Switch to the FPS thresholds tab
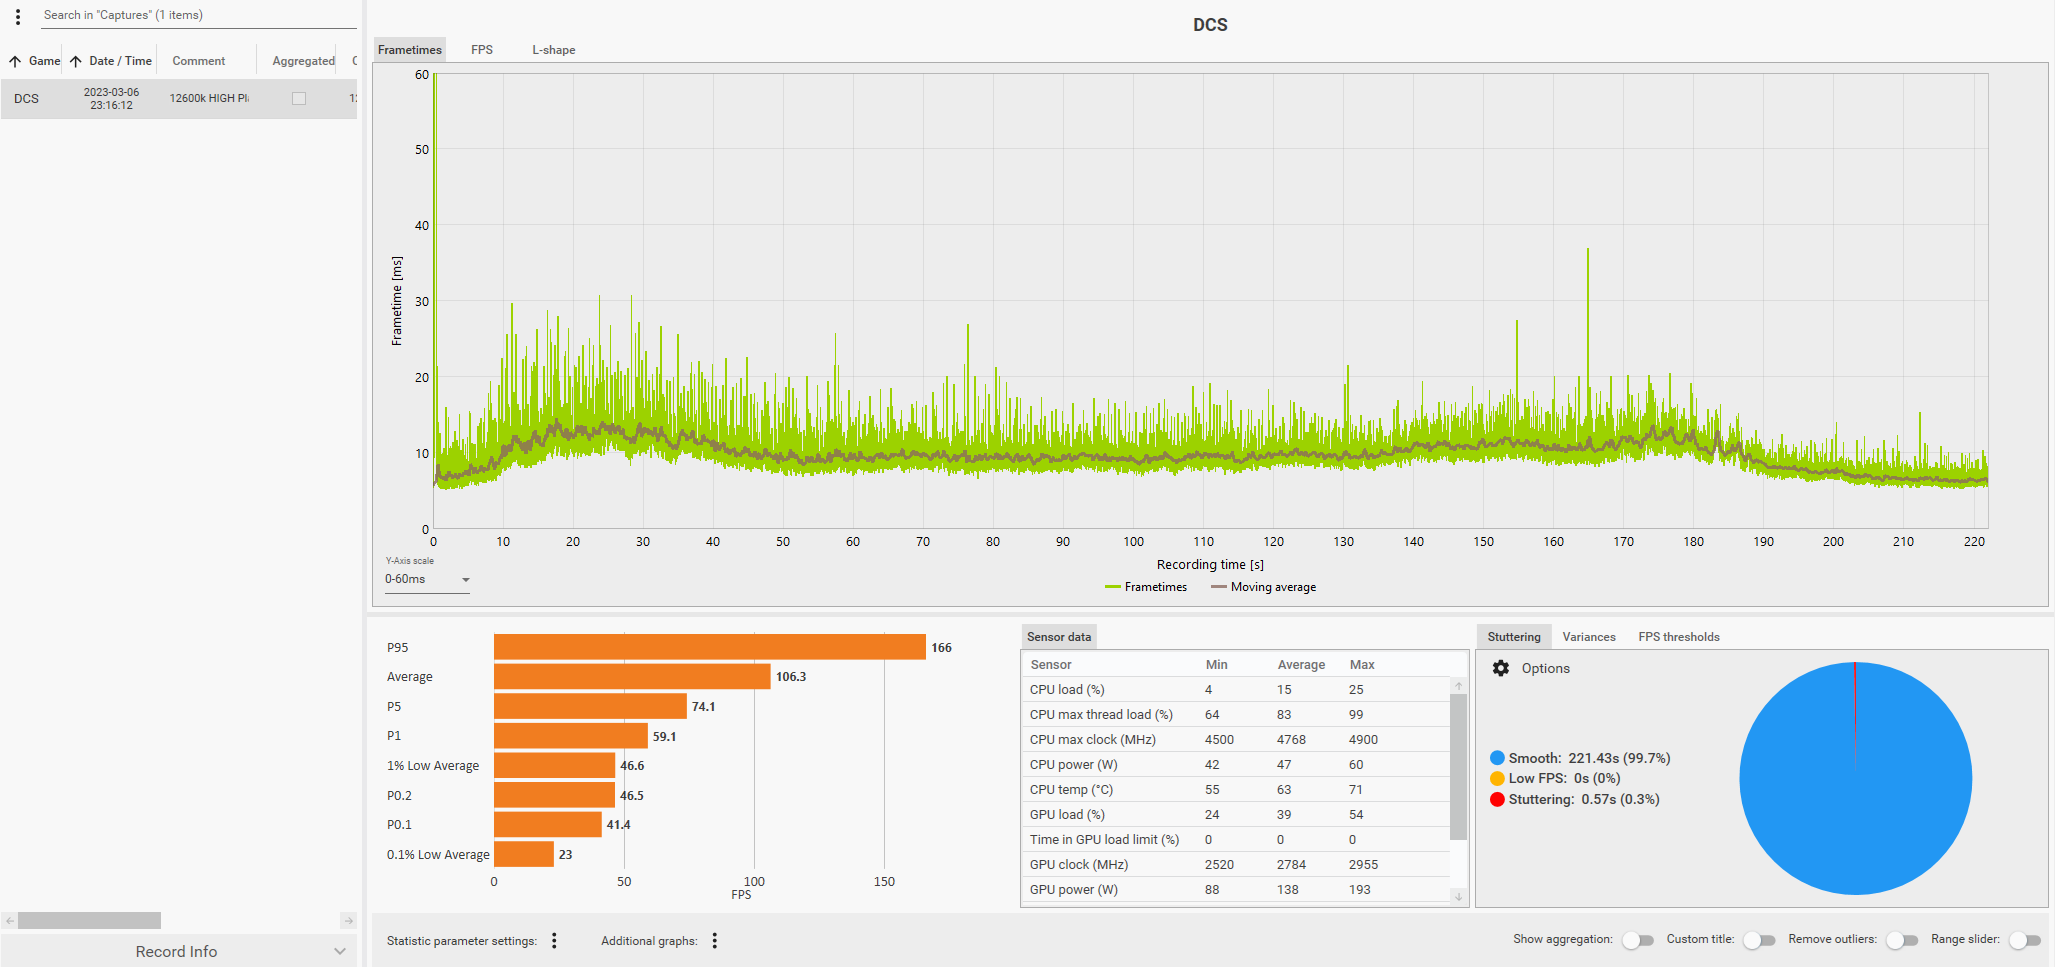 pos(1679,637)
